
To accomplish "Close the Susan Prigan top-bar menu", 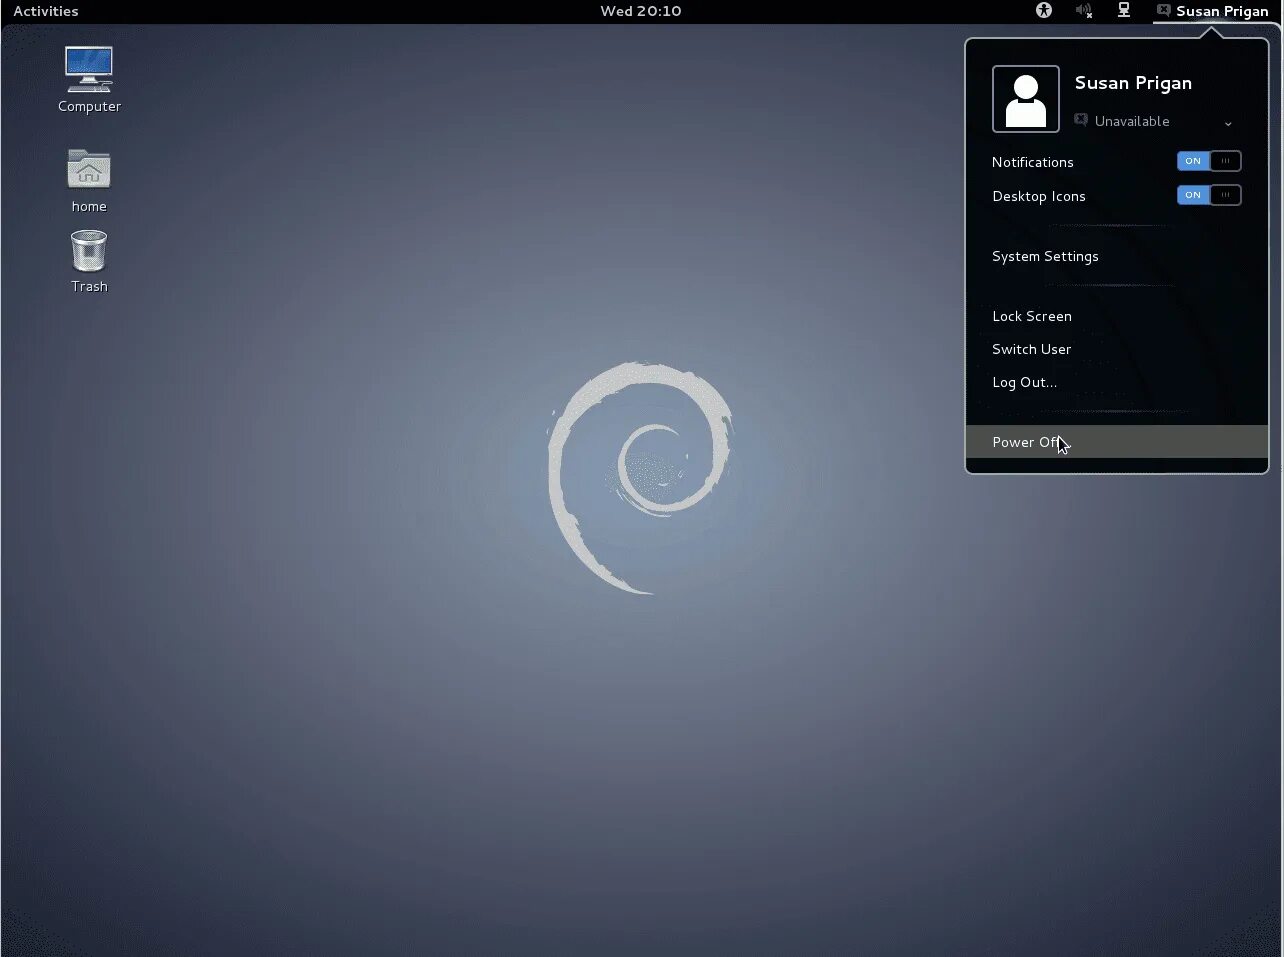I will (x=1212, y=11).
